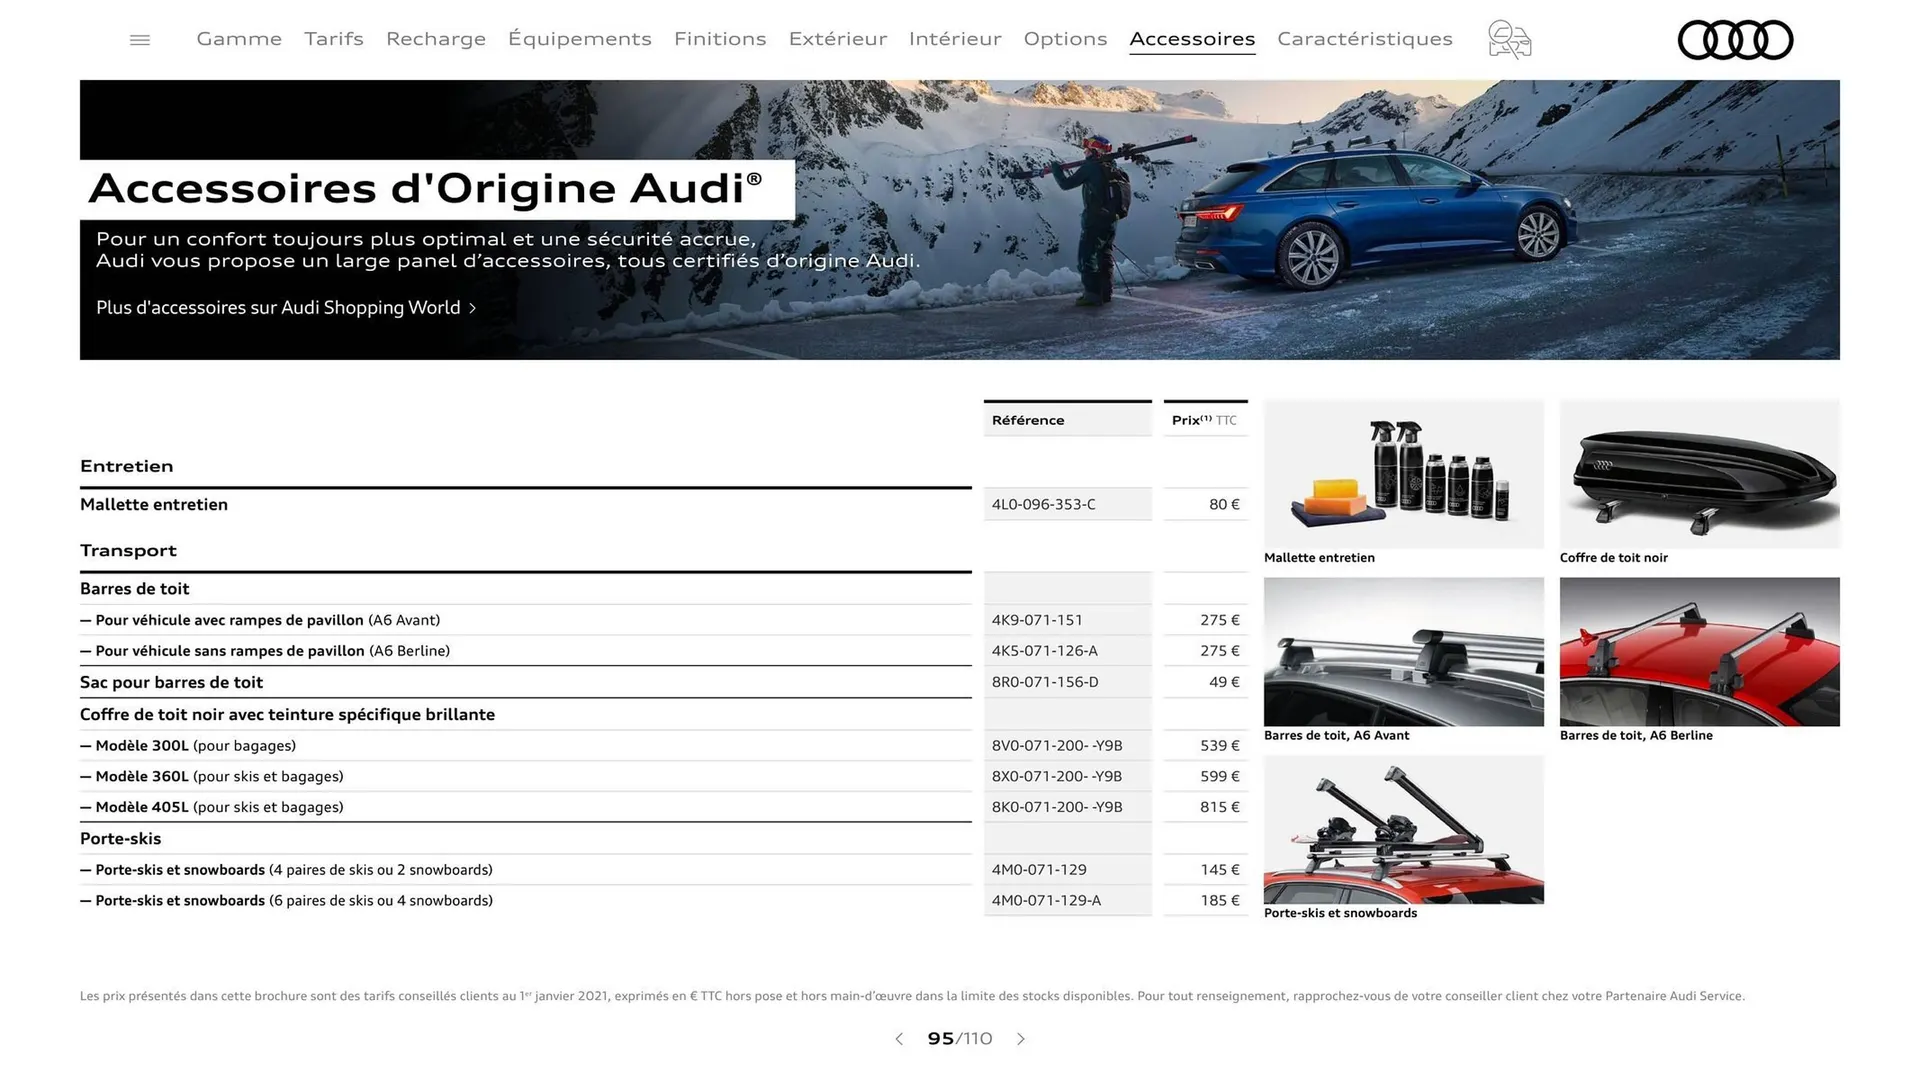Screen dimensions: 1920x1080
Task: Open the Recharge menu item
Action: pyautogui.click(x=435, y=38)
